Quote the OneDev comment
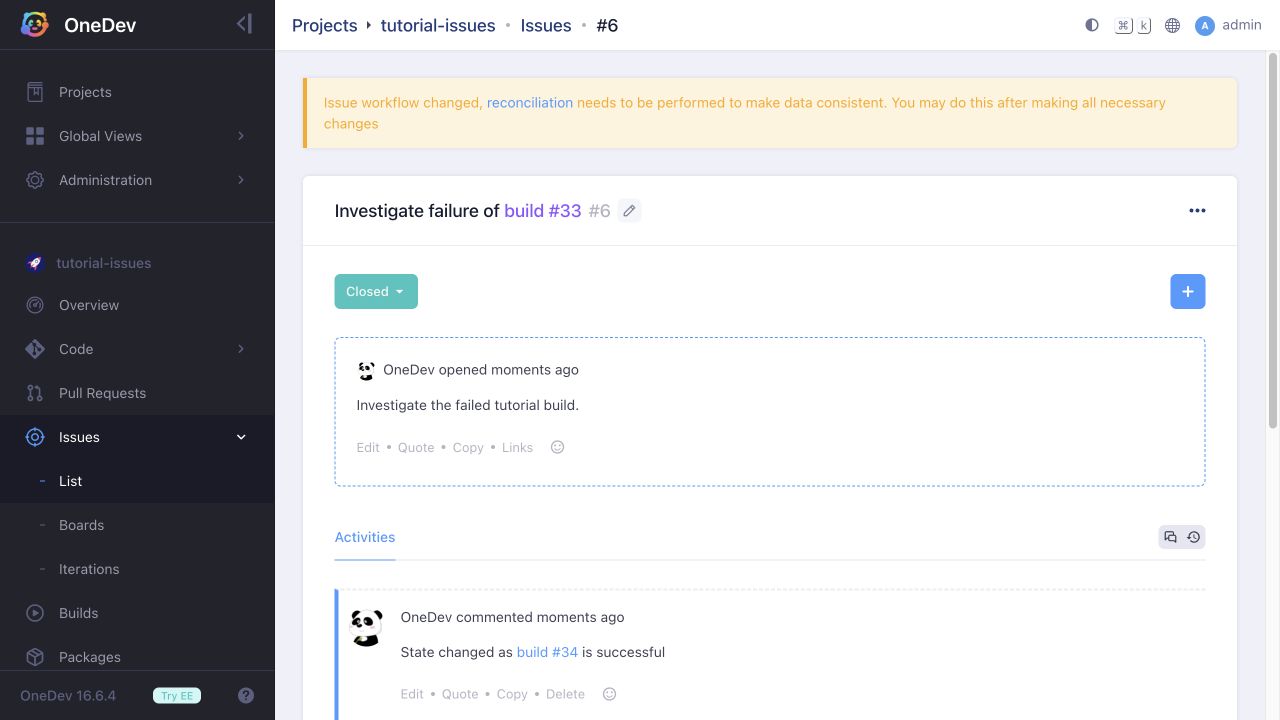This screenshot has height=720, width=1280. (x=460, y=694)
